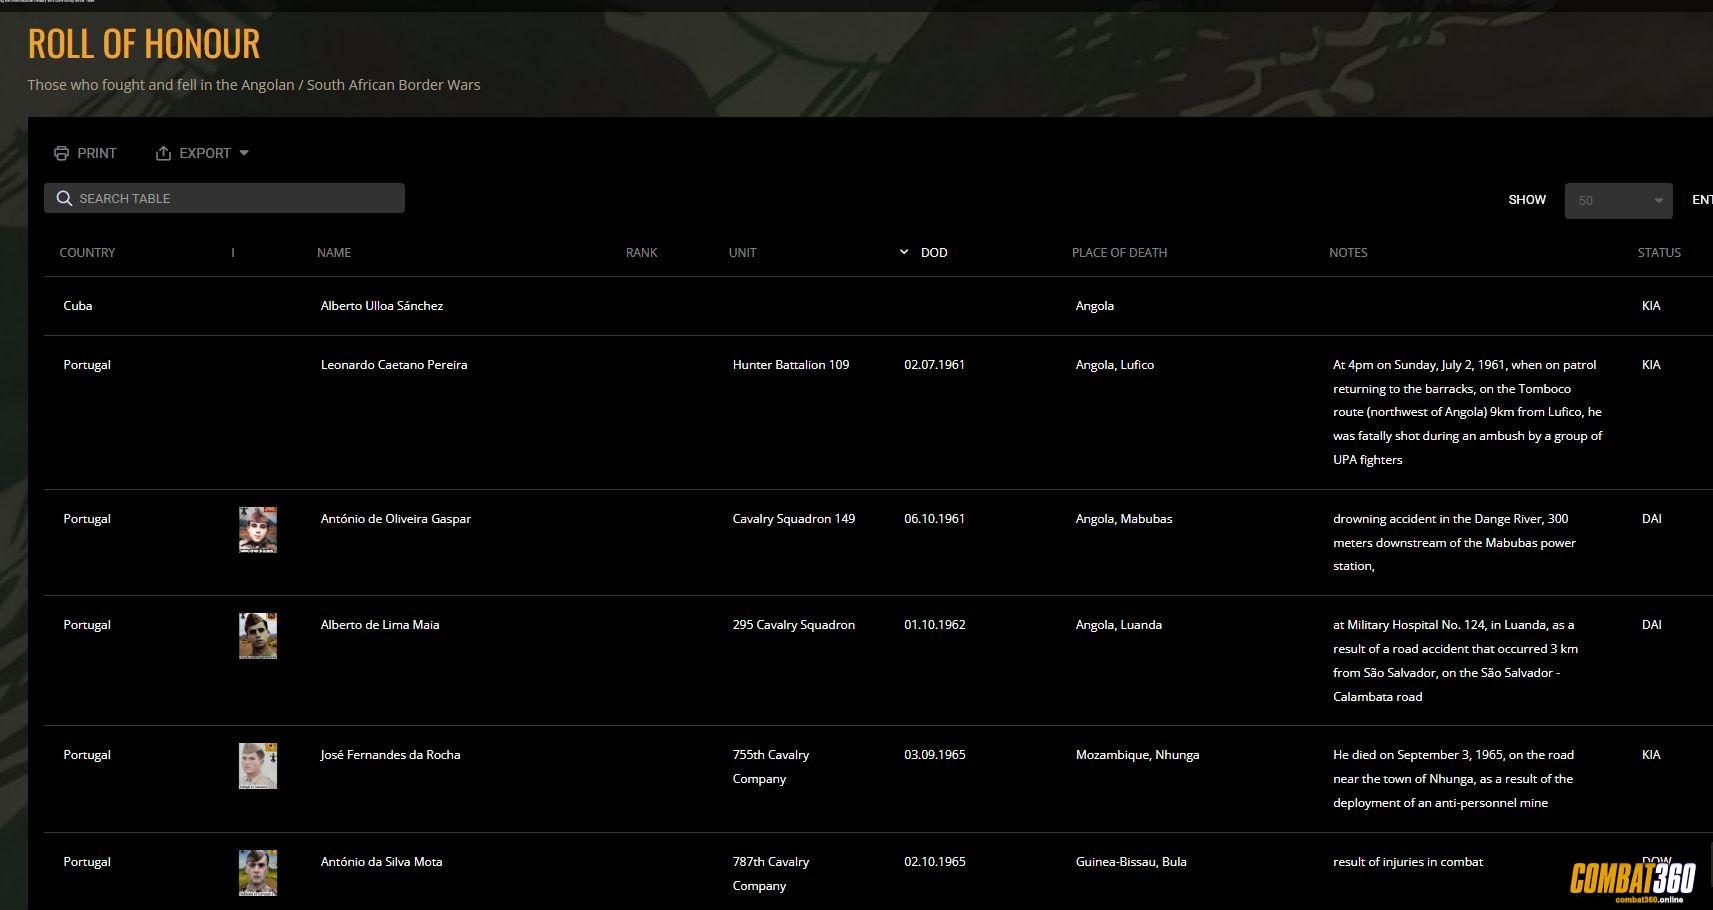
Task: Open António da Silva Mota's photo thumbnail
Action: [258, 872]
